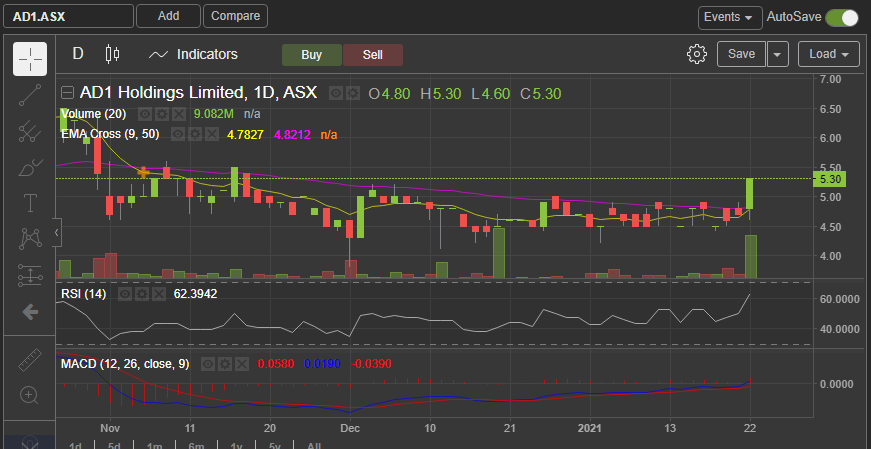This screenshot has width=871, height=449.
Task: Click the AD1 Holdings Limited chart title
Action: [x=198, y=92]
